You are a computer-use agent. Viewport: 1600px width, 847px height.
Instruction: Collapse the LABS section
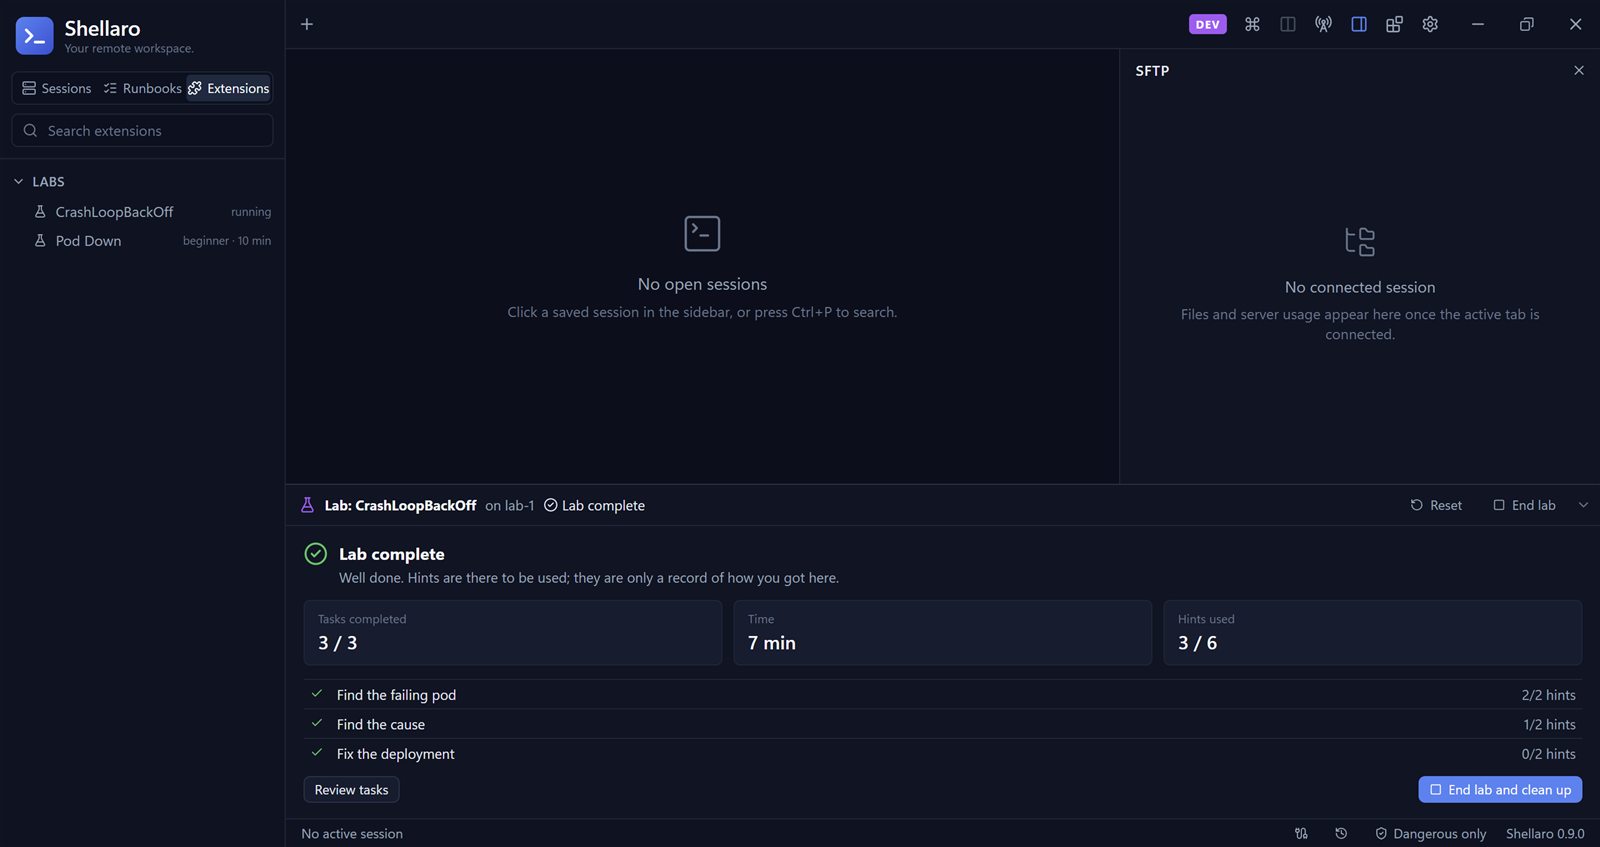tap(39, 182)
